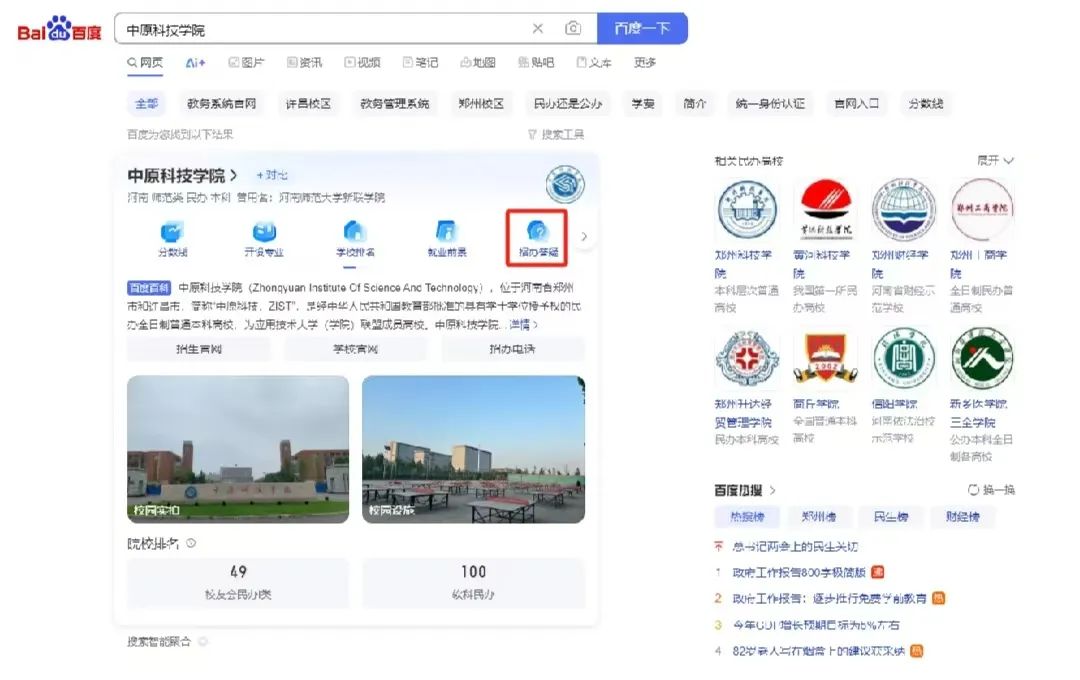Viewport: 1080px width, 680px height.
Task: Open the 百度热搜 heading
Action: click(745, 491)
